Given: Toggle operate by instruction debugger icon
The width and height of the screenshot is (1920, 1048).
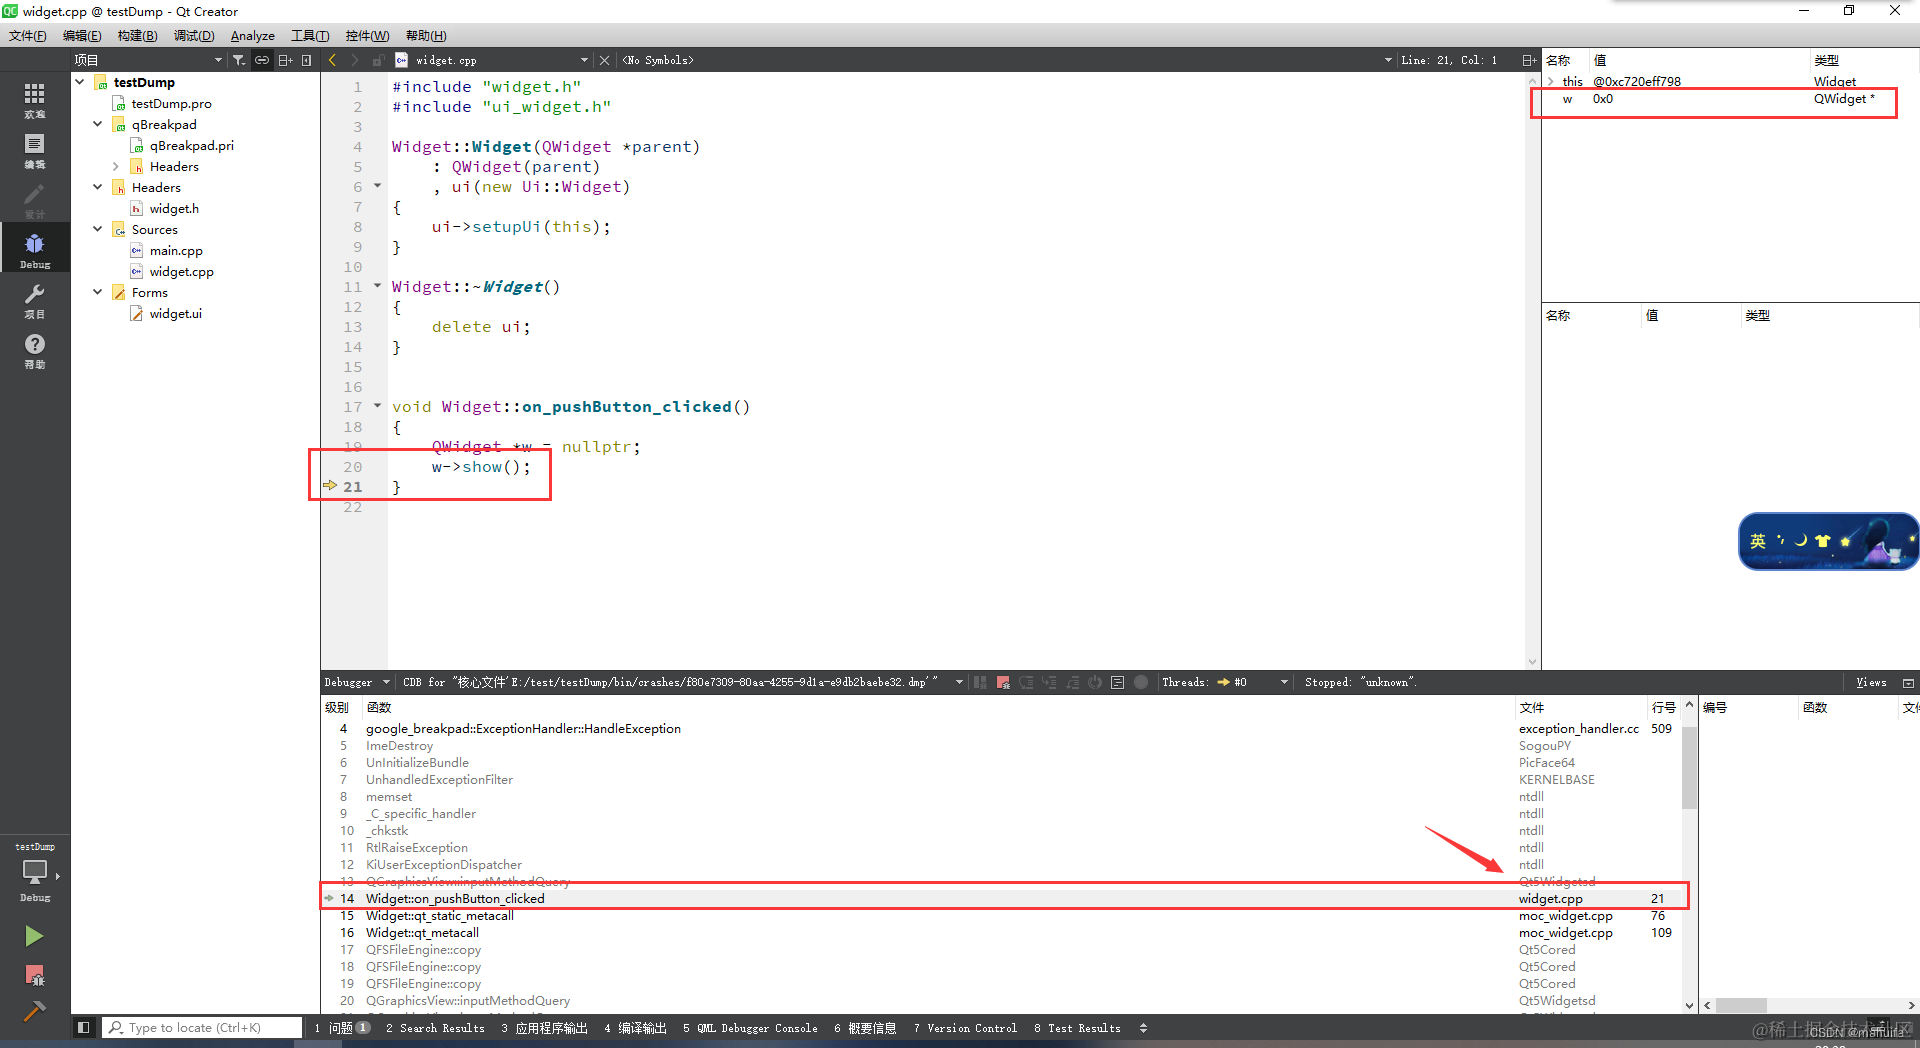Looking at the screenshot, I should coord(1118,682).
